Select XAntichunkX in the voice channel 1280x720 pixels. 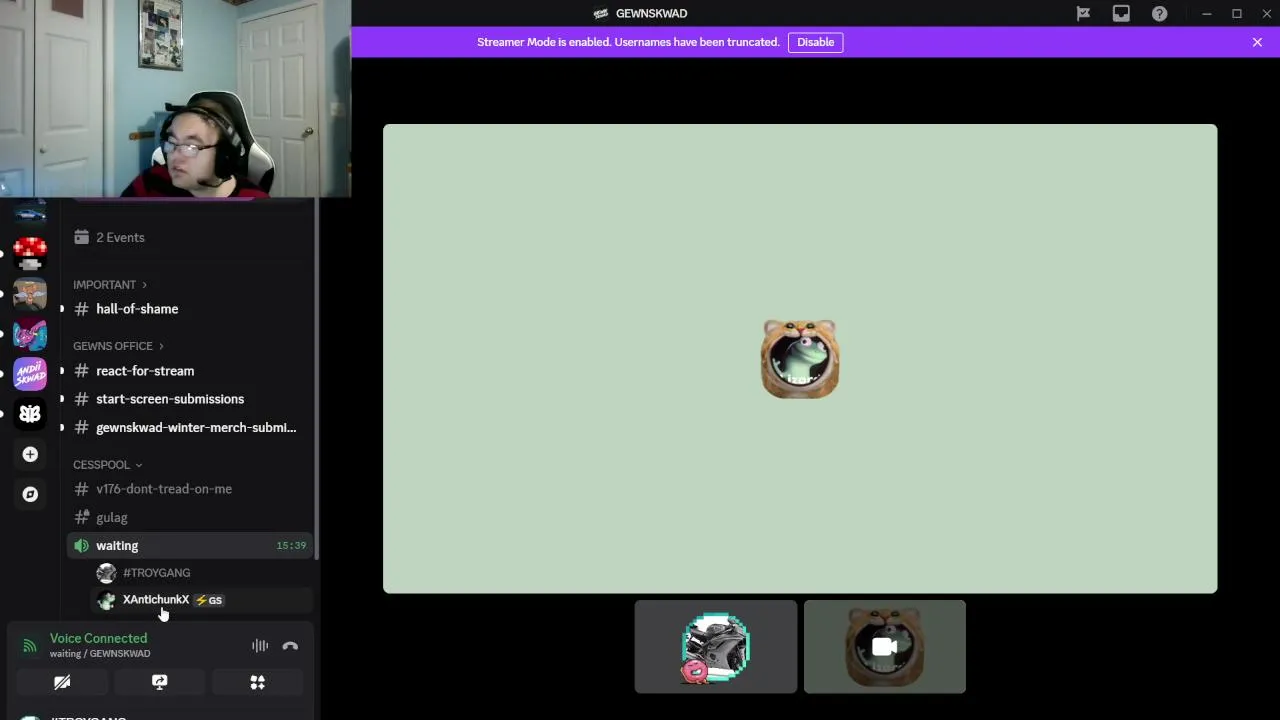(x=156, y=600)
